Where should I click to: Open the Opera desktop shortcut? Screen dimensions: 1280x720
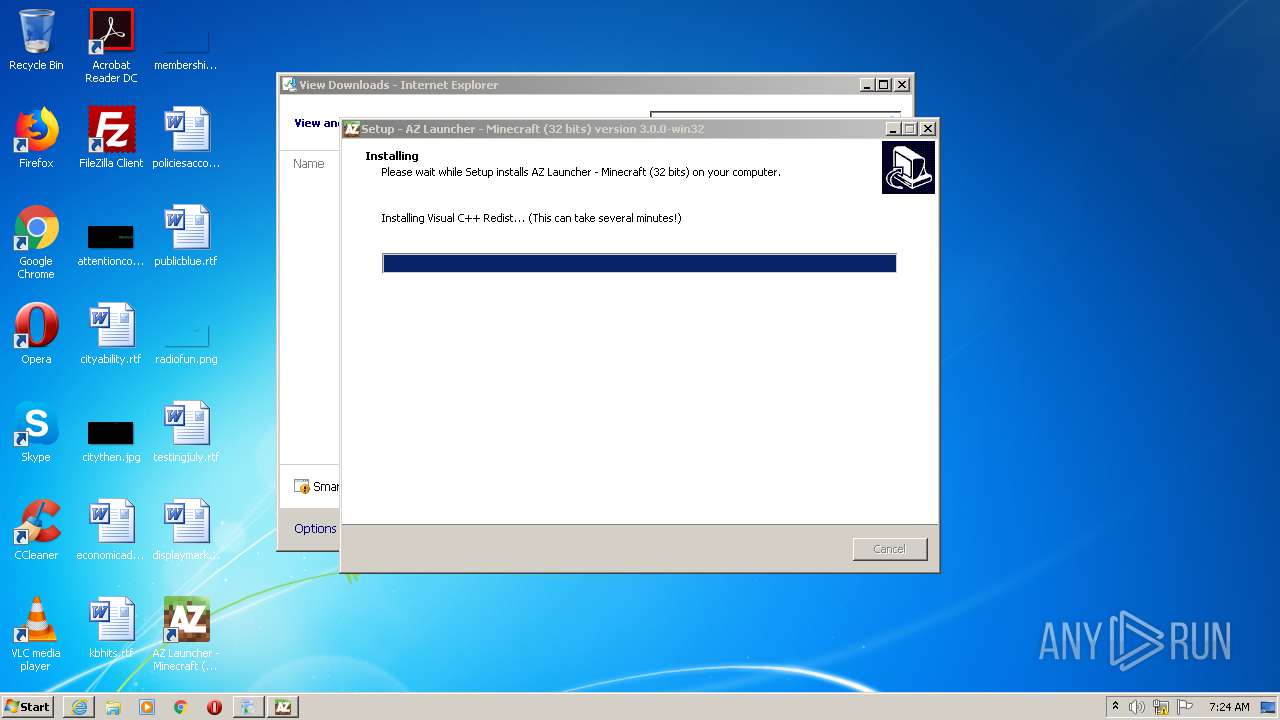(36, 334)
